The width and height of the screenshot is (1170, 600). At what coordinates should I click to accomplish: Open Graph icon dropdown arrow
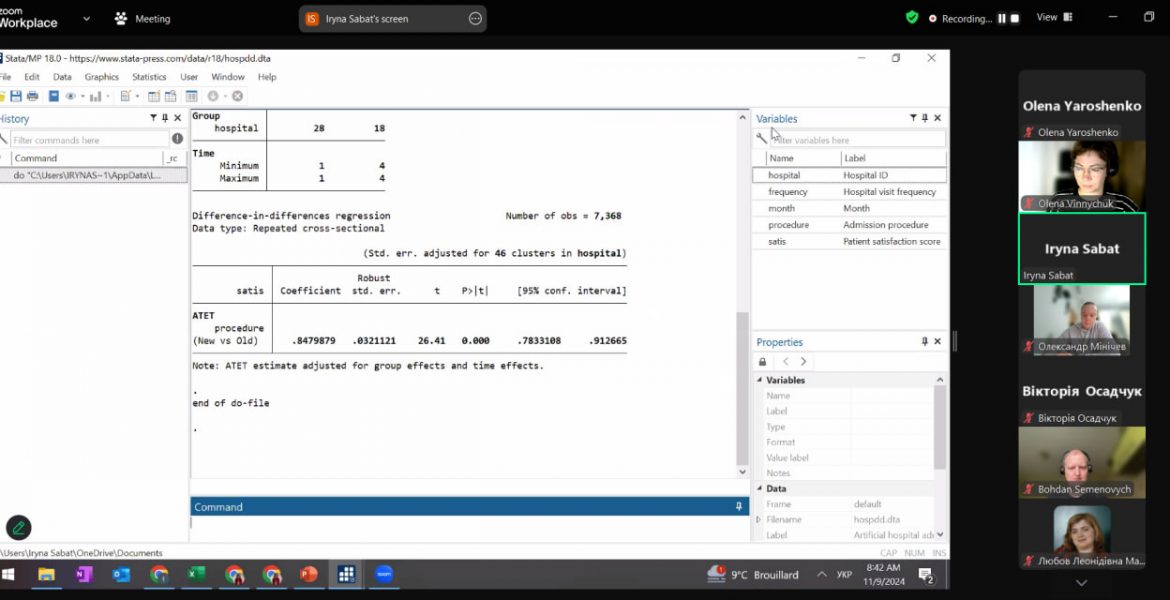click(107, 96)
